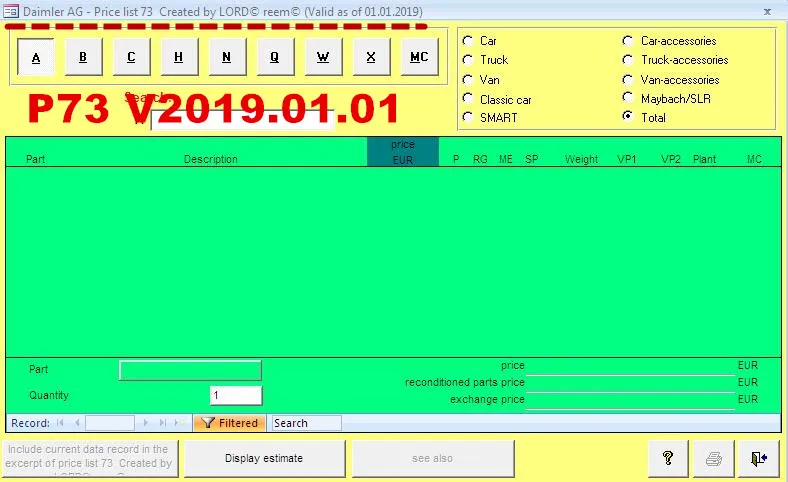Select the A letter button
This screenshot has width=788, height=482.
point(36,57)
